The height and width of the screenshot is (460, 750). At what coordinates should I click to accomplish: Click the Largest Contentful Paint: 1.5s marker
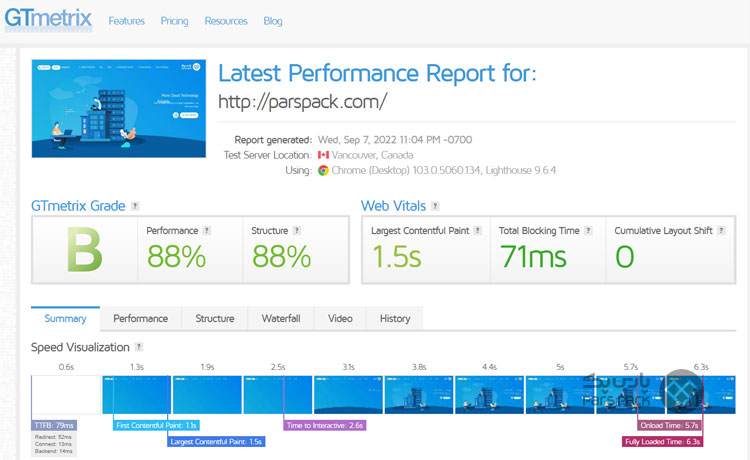216,441
